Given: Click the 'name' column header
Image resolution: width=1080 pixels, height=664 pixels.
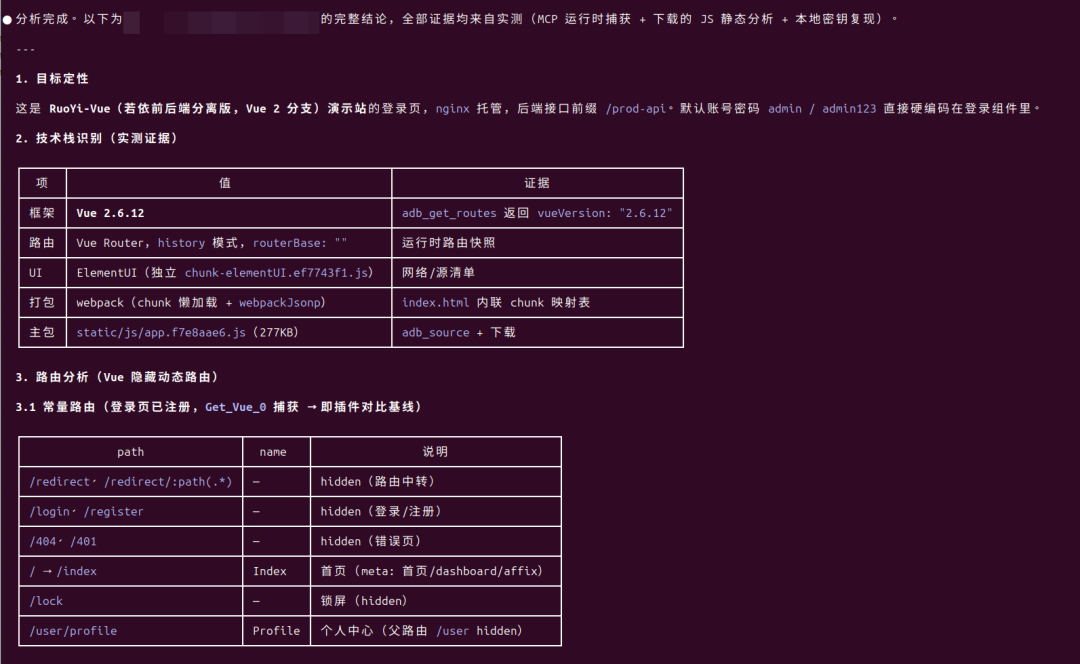Looking at the screenshot, I should point(276,452).
